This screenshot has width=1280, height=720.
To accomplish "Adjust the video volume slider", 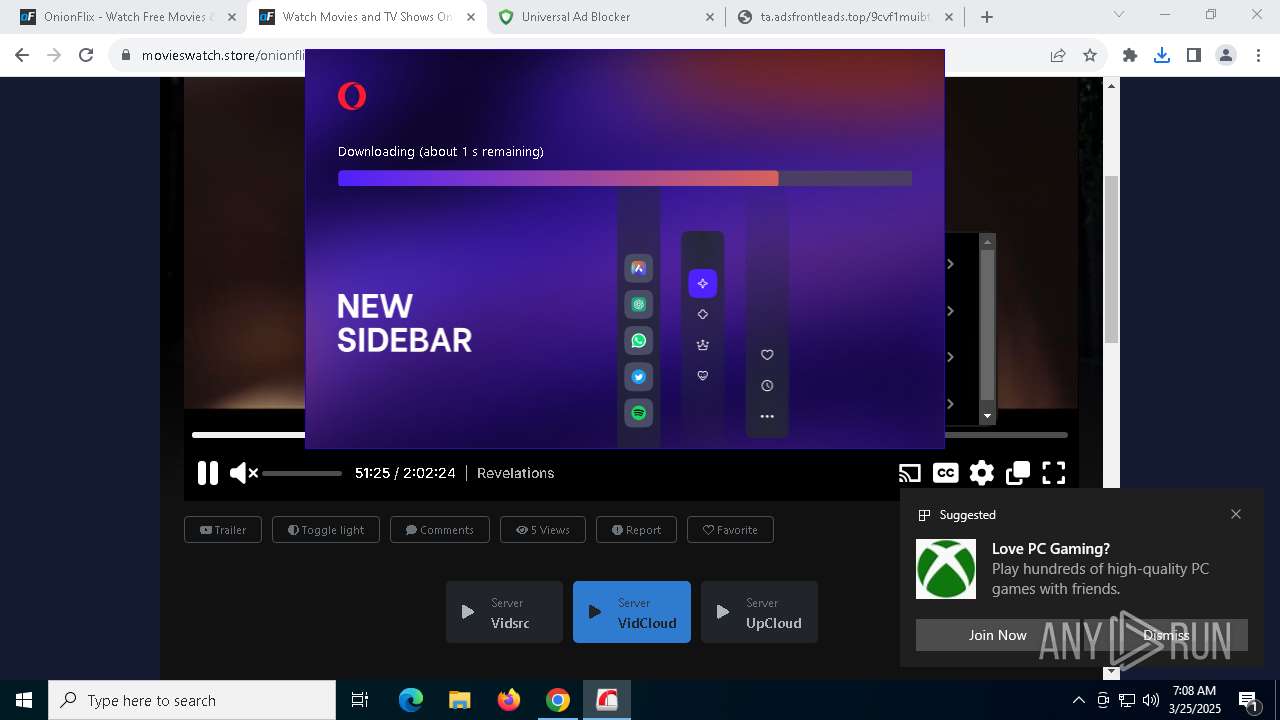I will pyautogui.click(x=302, y=473).
